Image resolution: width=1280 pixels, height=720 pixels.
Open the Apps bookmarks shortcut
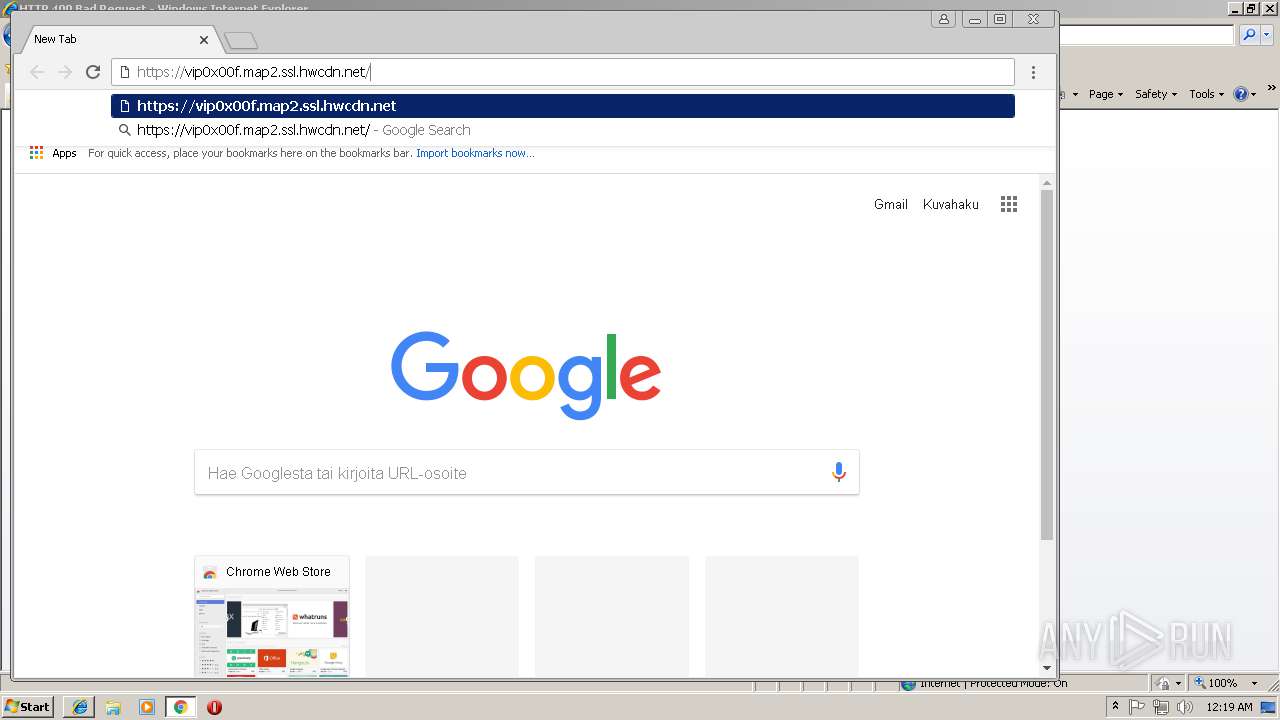(x=53, y=153)
